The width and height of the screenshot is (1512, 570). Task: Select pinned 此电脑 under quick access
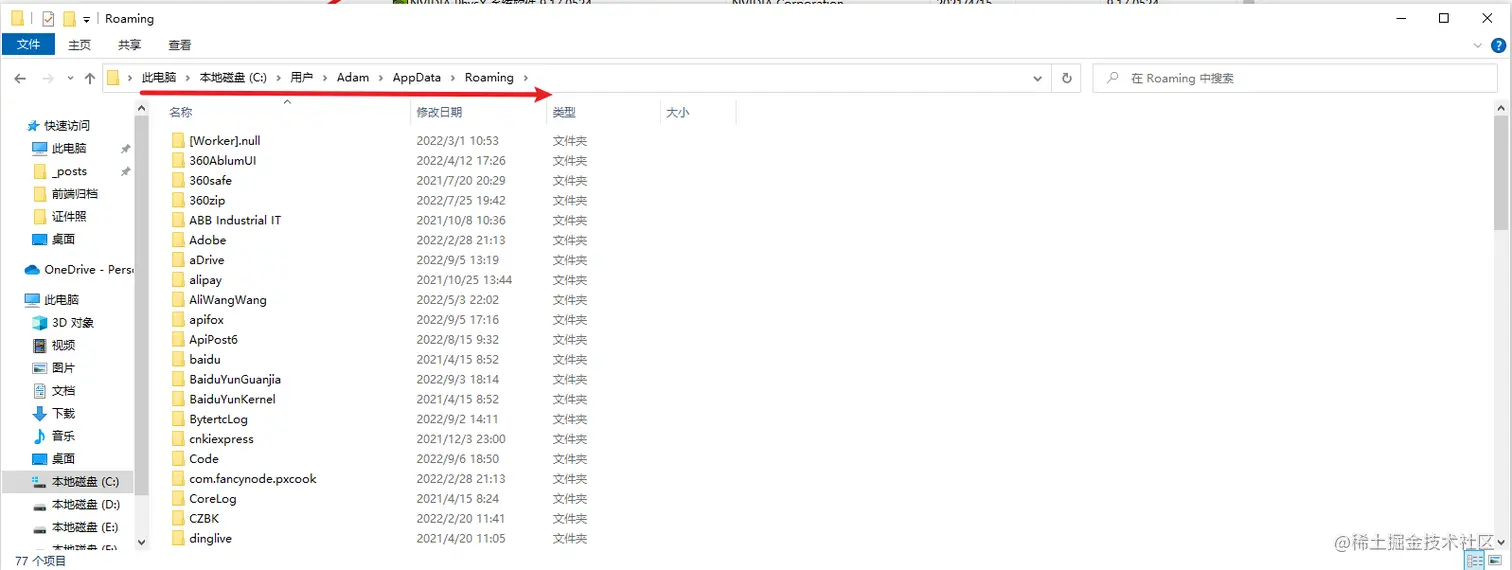(69, 148)
